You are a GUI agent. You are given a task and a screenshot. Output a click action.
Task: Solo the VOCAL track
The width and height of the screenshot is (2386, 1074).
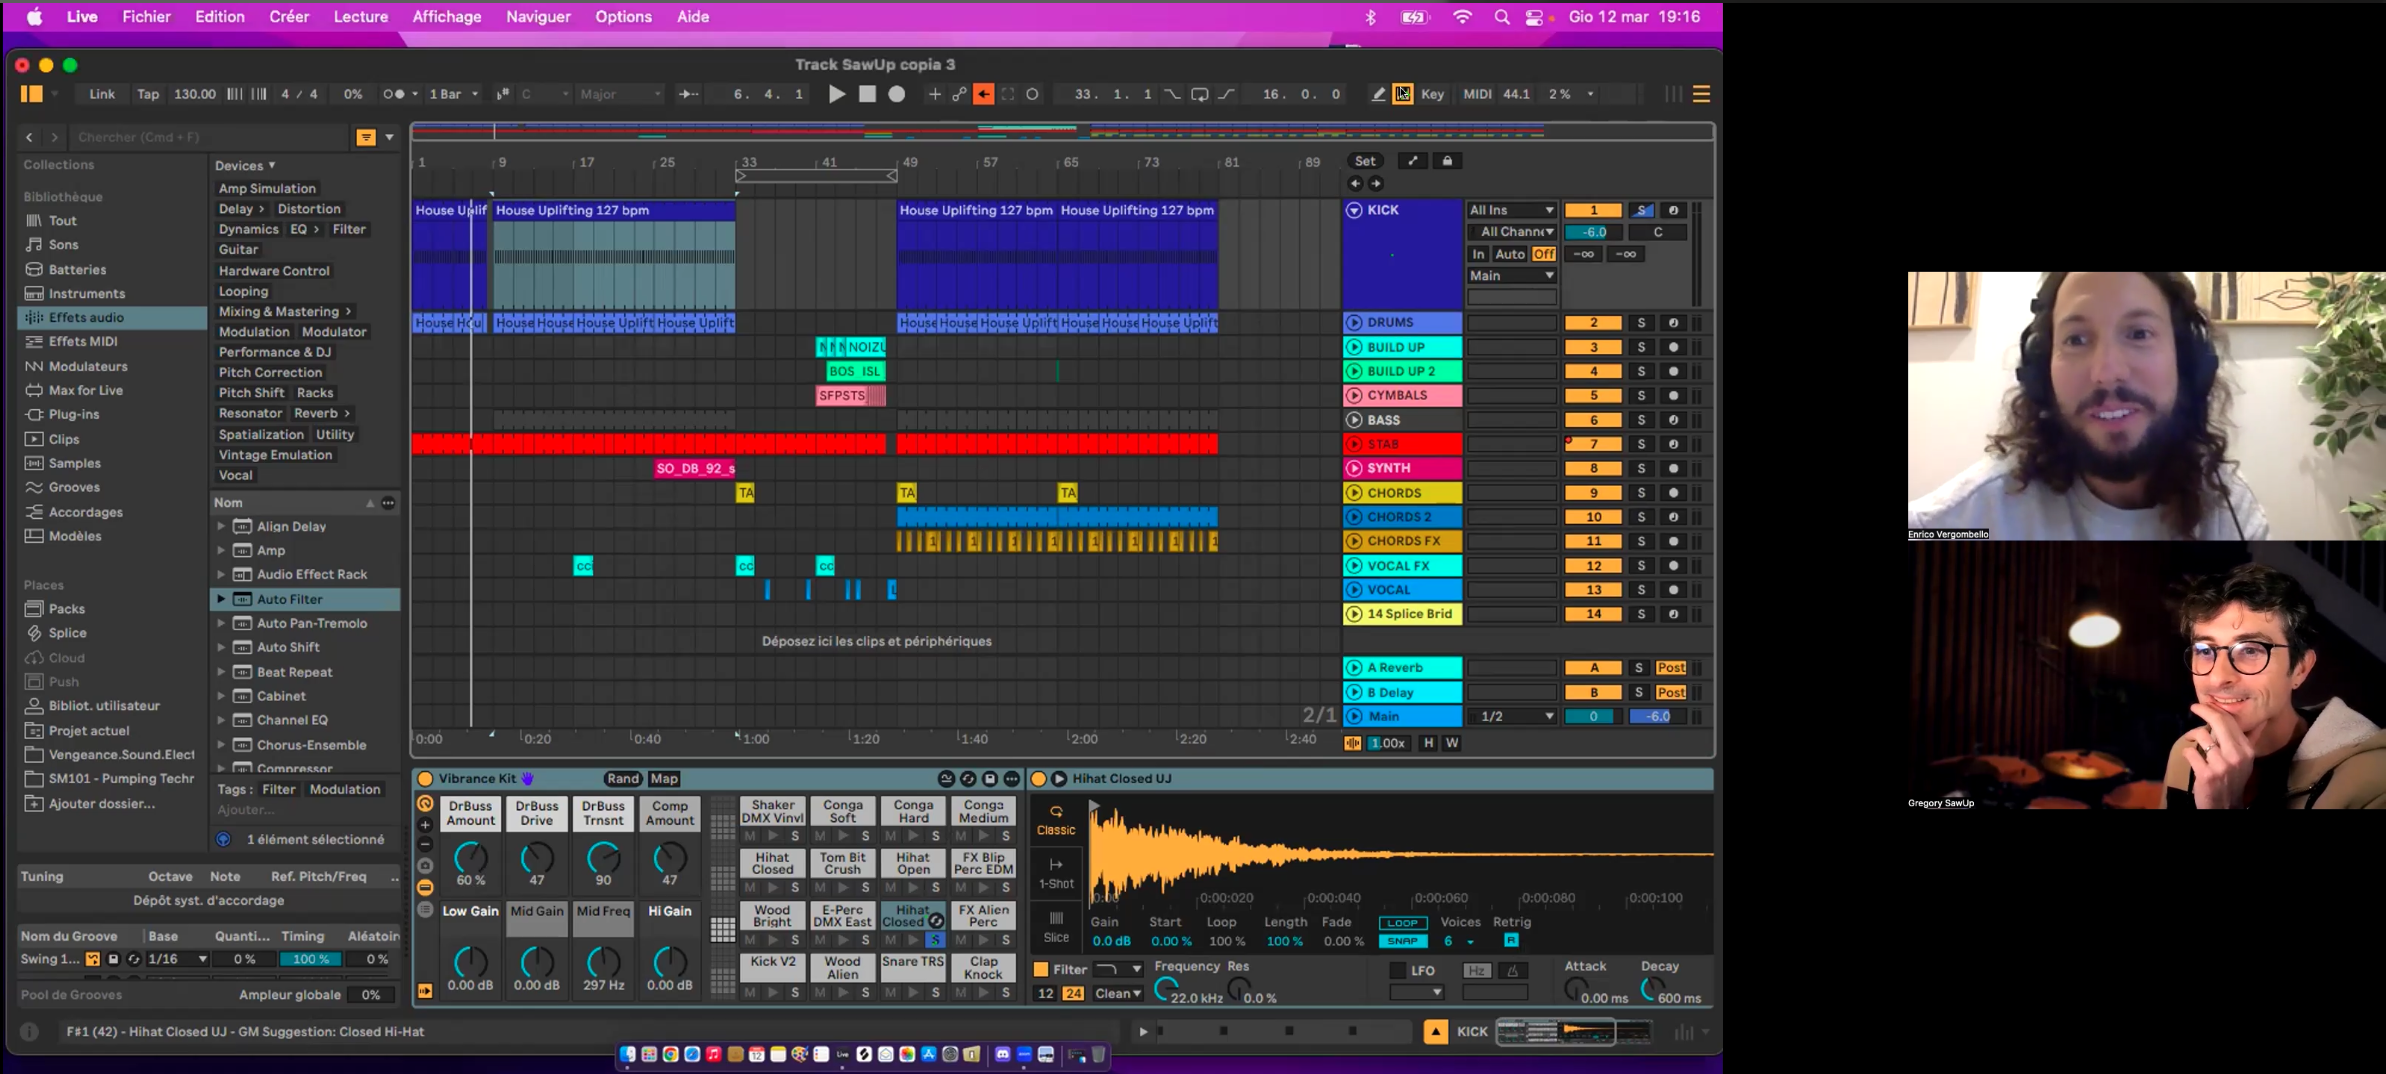pyautogui.click(x=1641, y=590)
